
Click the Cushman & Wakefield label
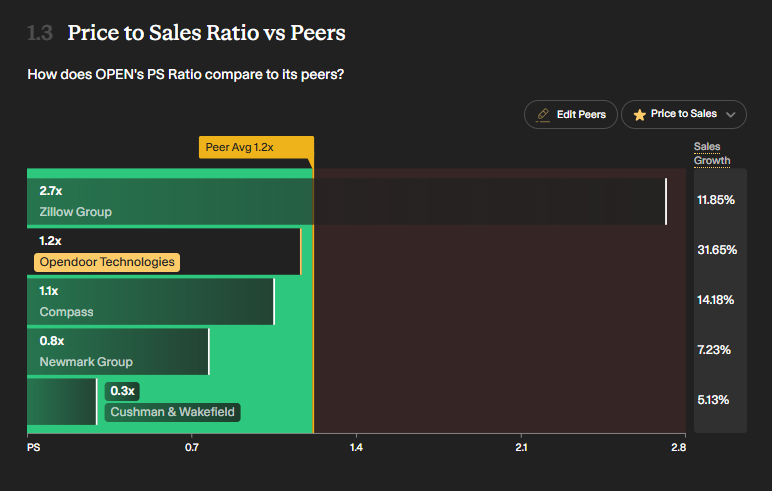click(172, 412)
